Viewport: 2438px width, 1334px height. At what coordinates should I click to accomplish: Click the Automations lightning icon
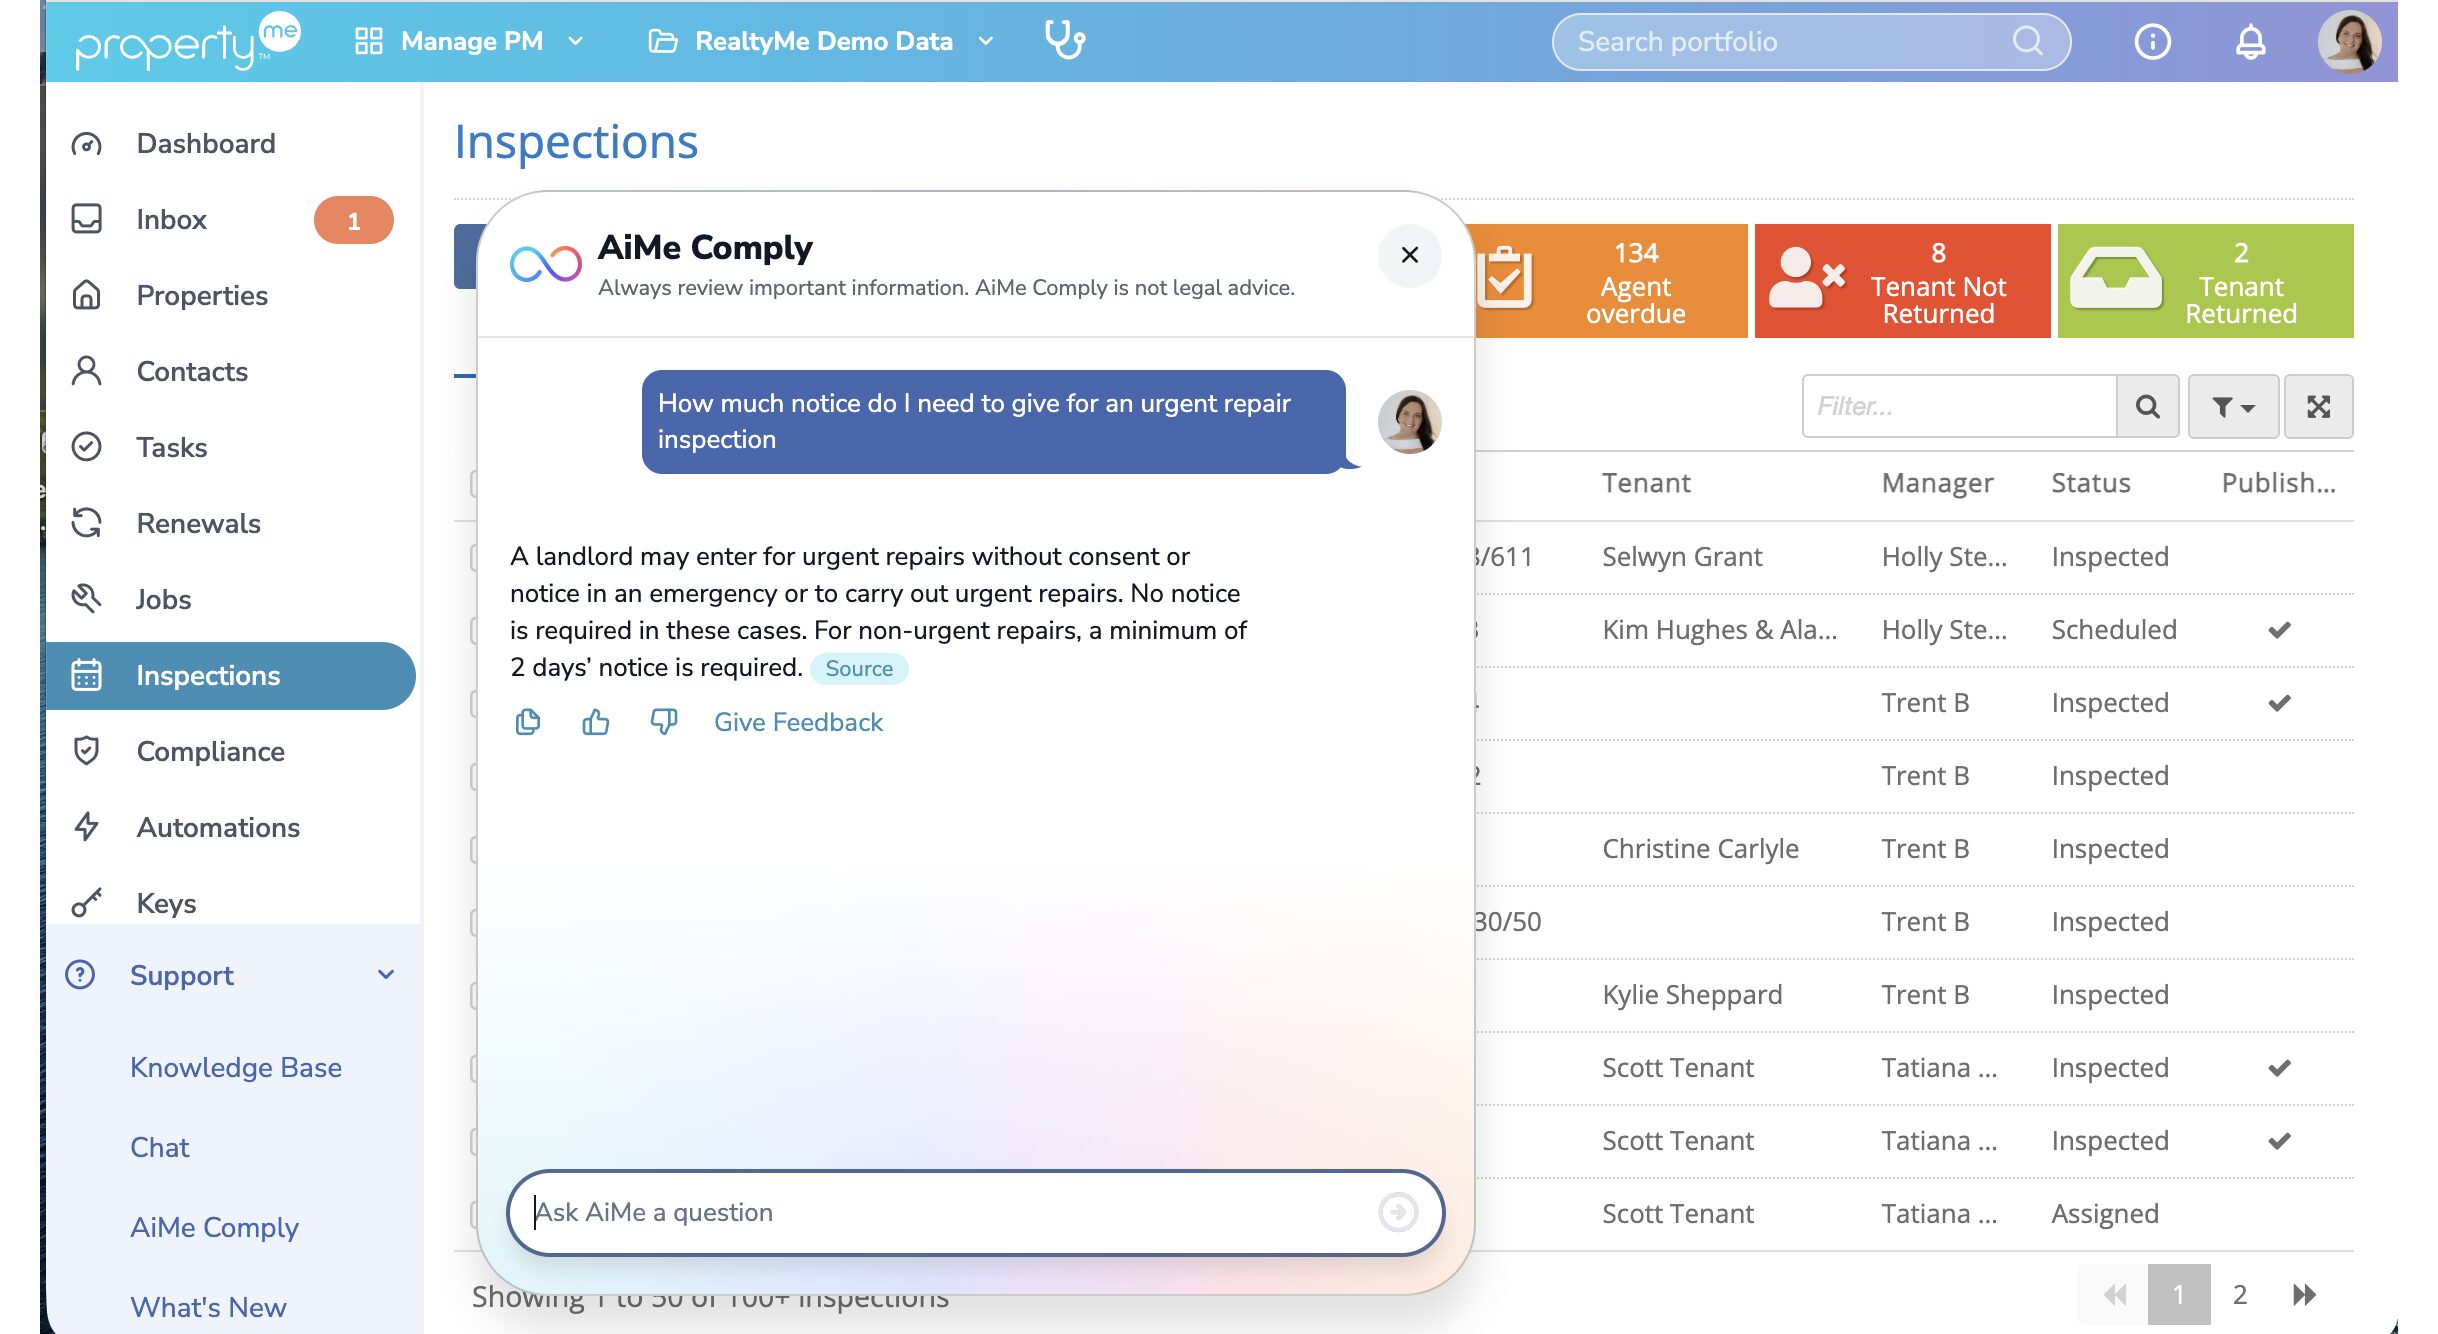point(87,827)
